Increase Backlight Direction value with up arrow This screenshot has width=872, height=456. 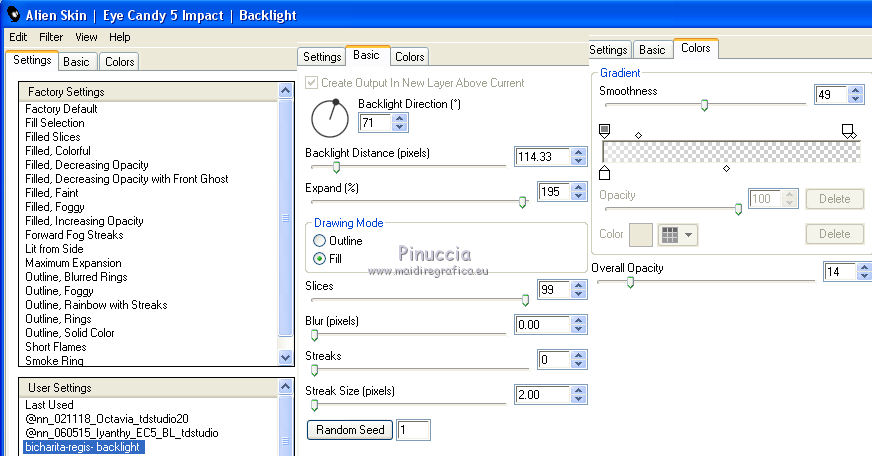(x=399, y=118)
